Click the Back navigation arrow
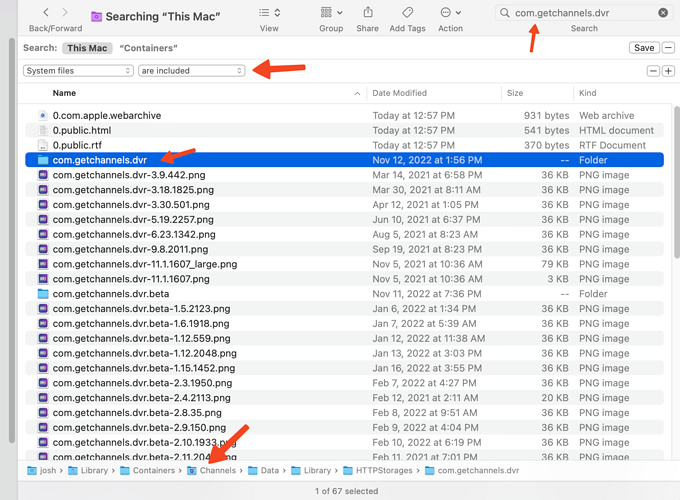The image size is (680, 500). point(46,13)
